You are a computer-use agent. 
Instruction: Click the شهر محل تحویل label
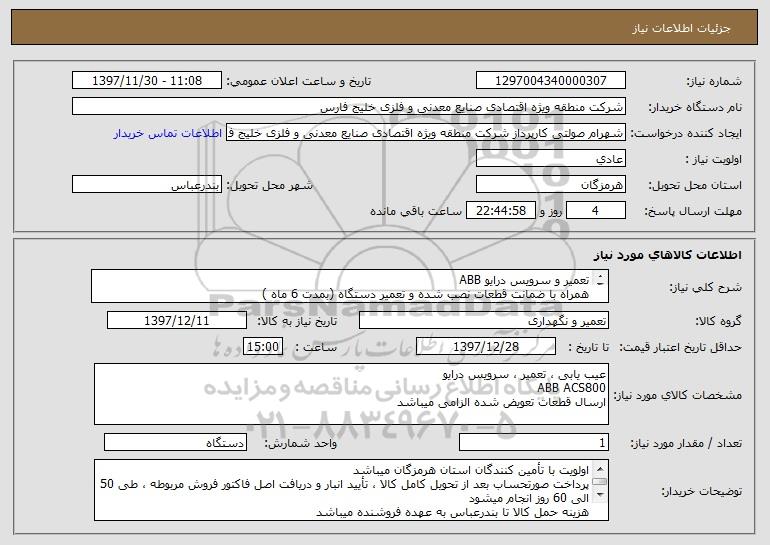coord(270,186)
